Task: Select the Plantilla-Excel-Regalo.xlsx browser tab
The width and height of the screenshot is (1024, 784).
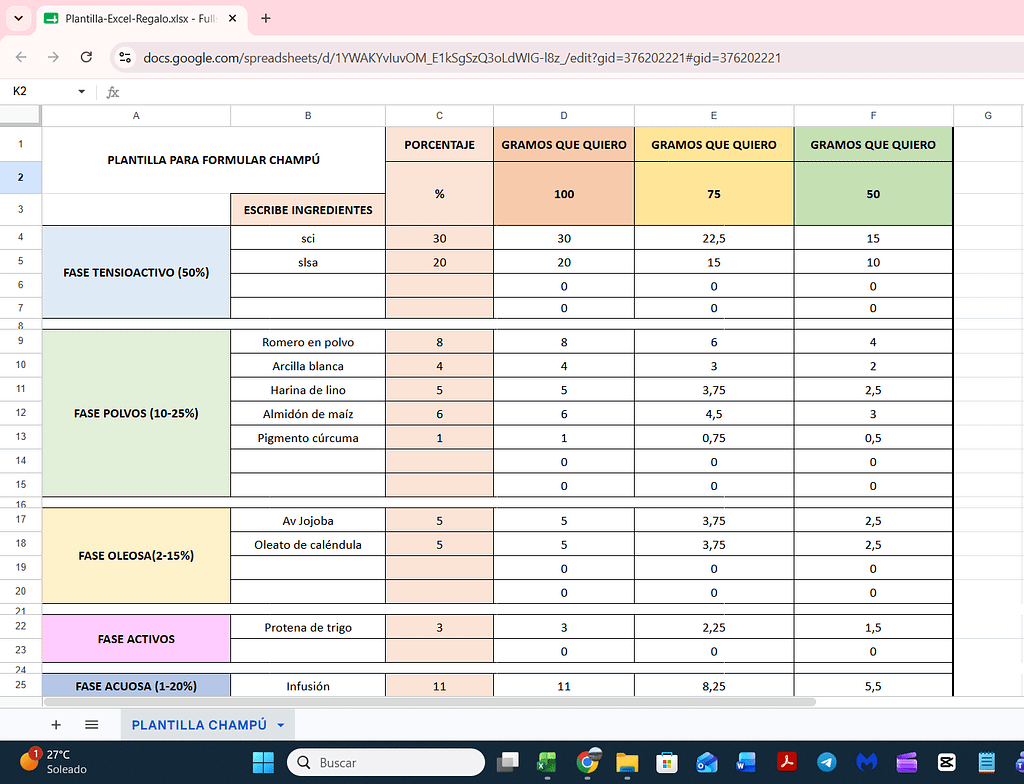Action: click(x=142, y=18)
